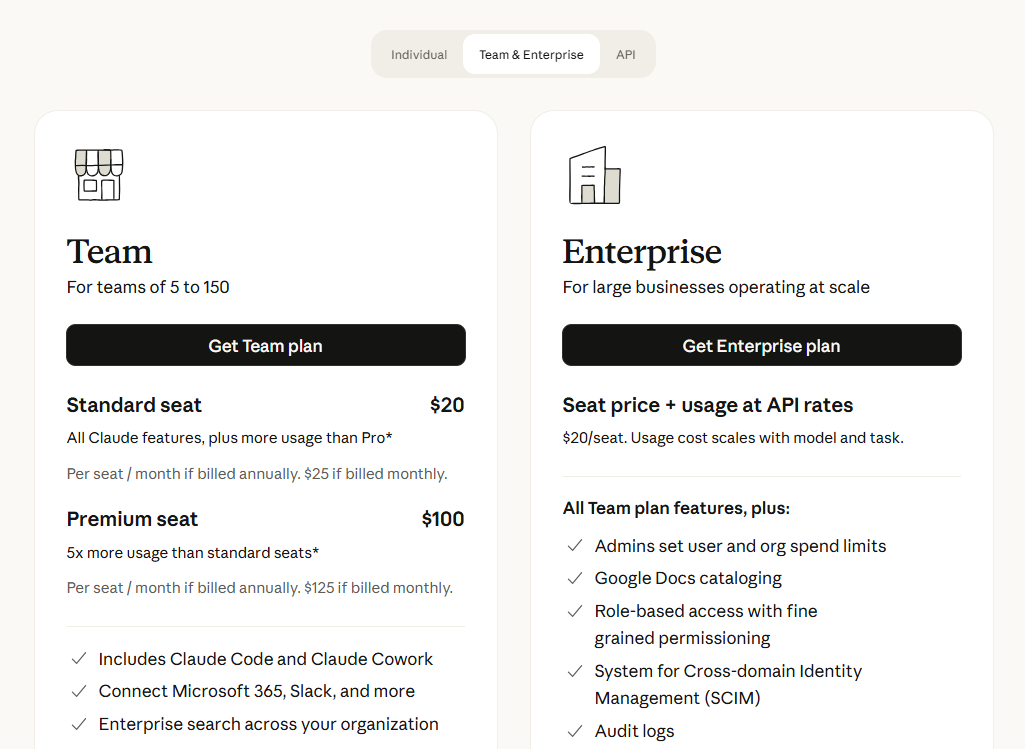The image size is (1025, 749).
Task: Click the Enterprise heading
Action: click(642, 252)
